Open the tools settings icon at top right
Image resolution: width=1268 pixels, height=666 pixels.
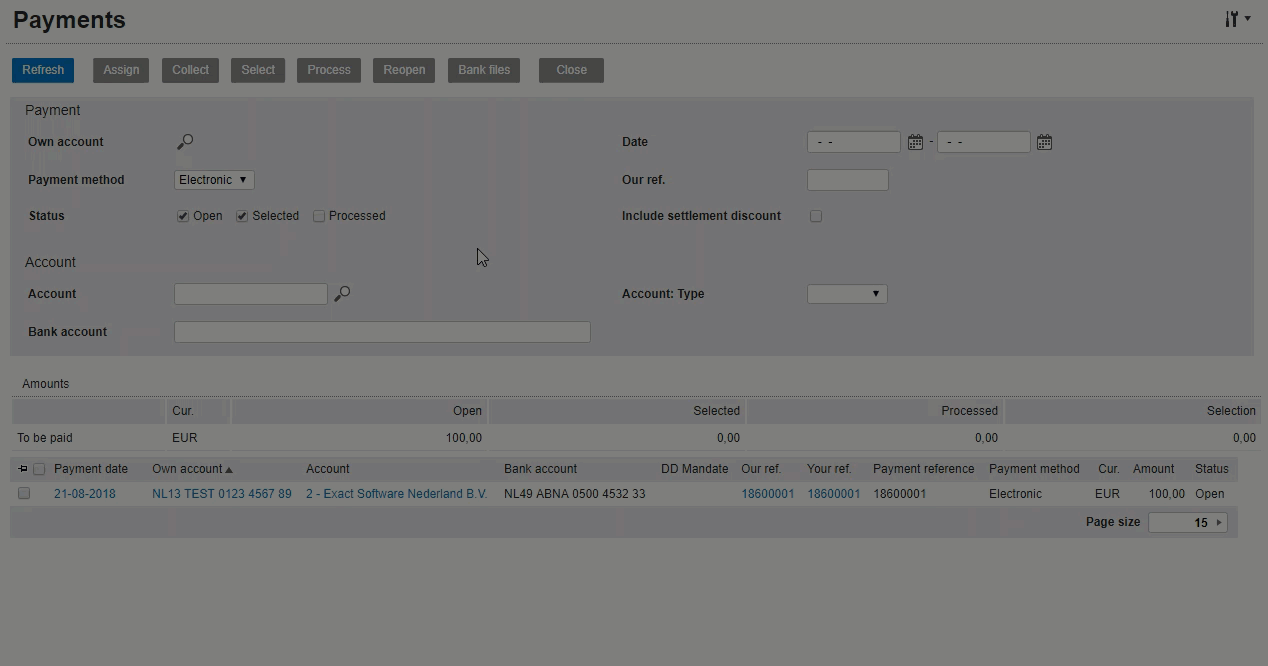tap(1236, 20)
